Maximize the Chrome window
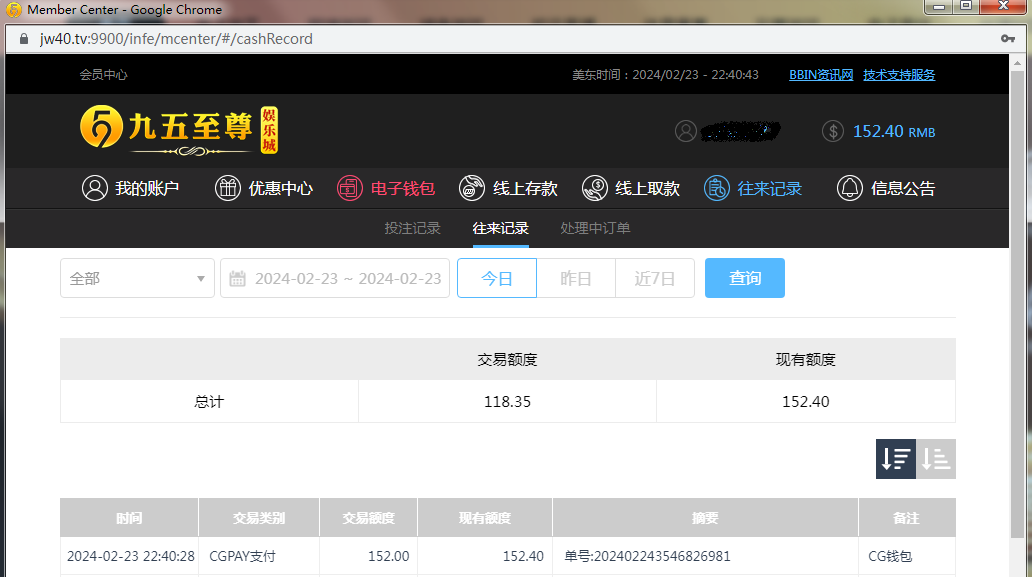This screenshot has height=577, width=1032. pos(966,7)
